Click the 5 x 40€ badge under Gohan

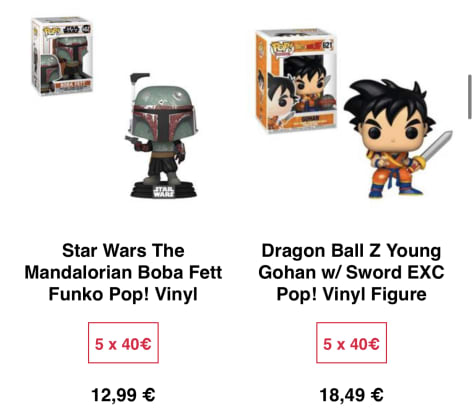(351, 342)
